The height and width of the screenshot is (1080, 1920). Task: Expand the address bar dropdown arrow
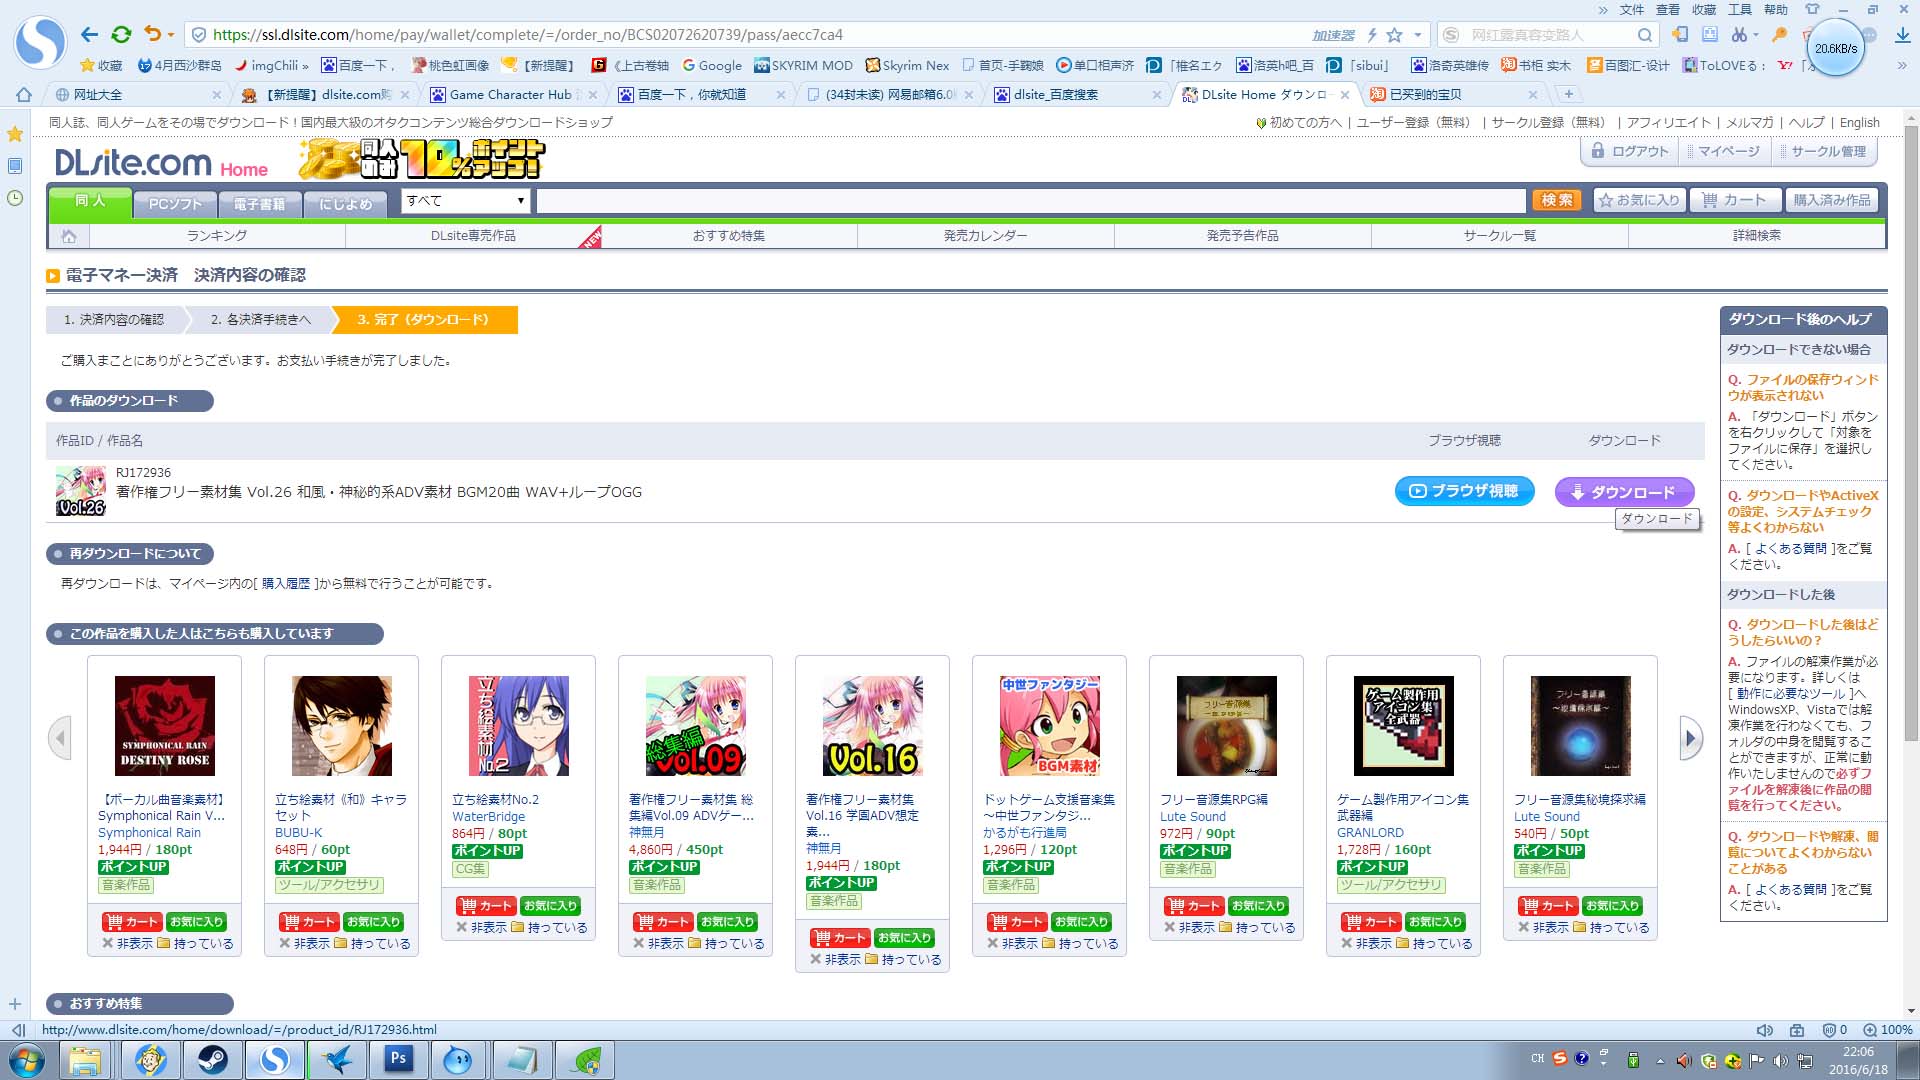click(1418, 35)
